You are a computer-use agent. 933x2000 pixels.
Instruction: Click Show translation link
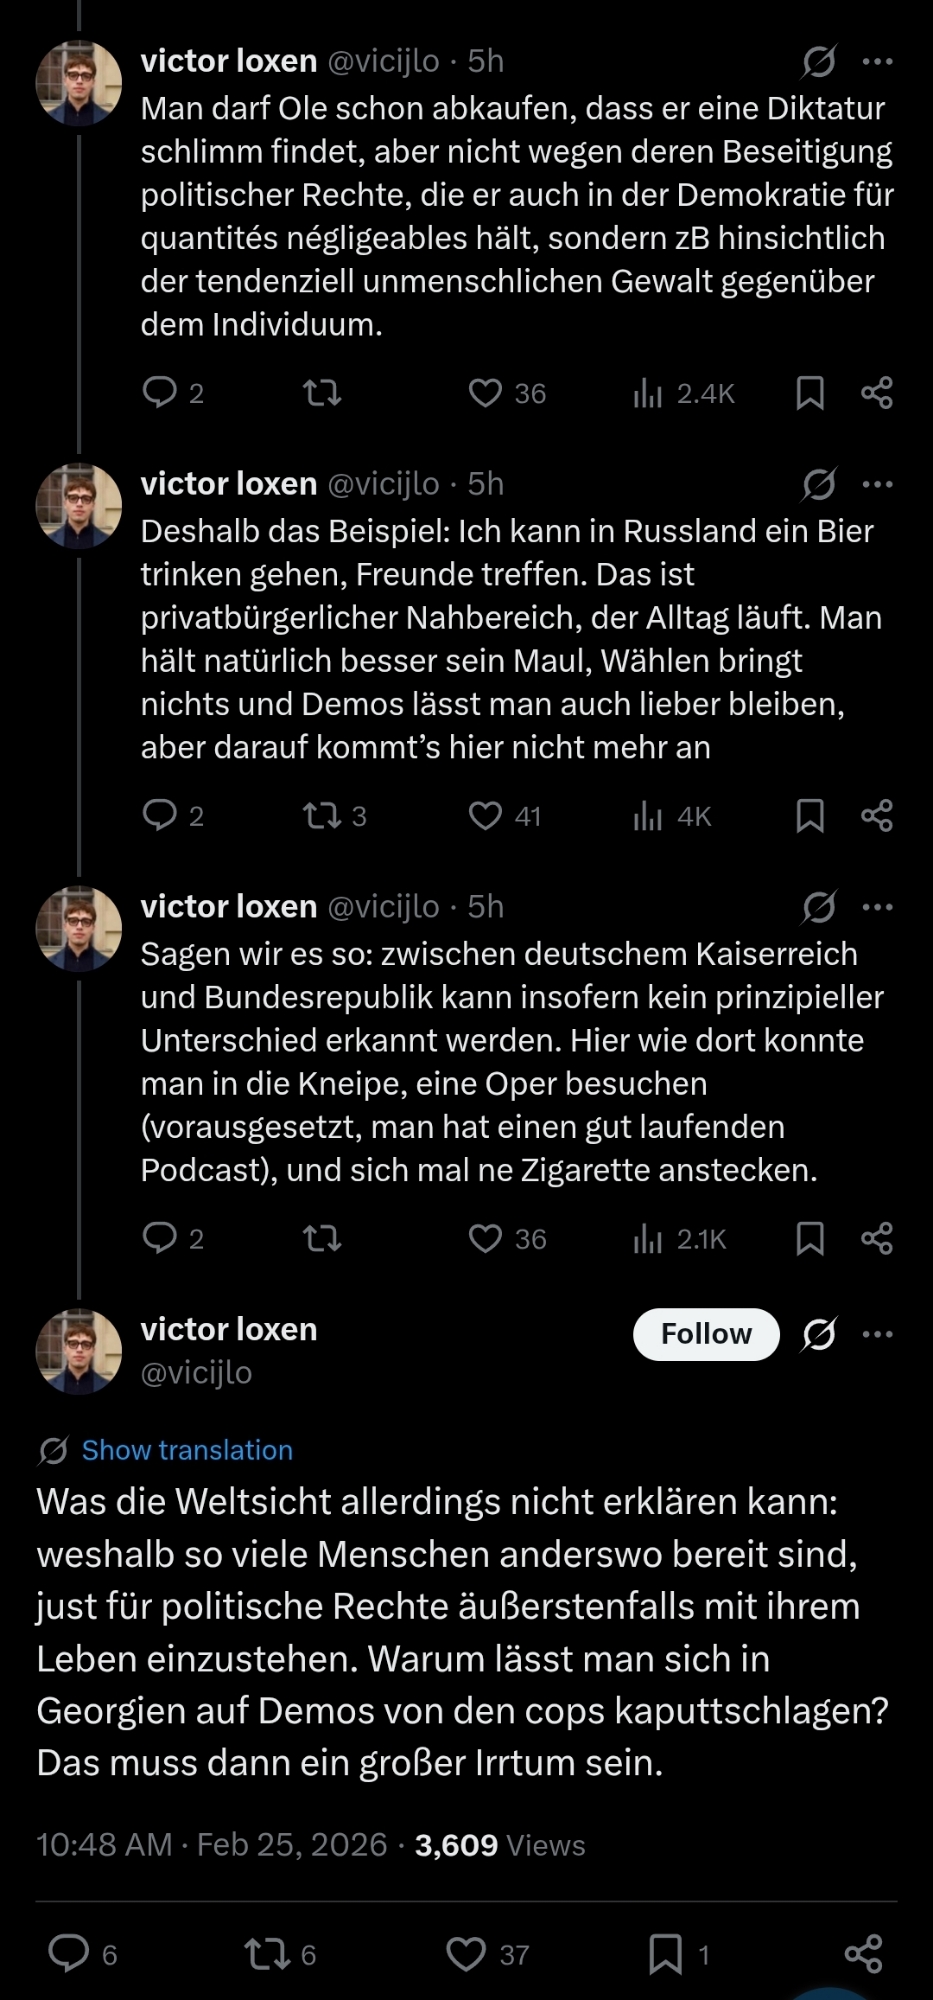pos(187,1450)
